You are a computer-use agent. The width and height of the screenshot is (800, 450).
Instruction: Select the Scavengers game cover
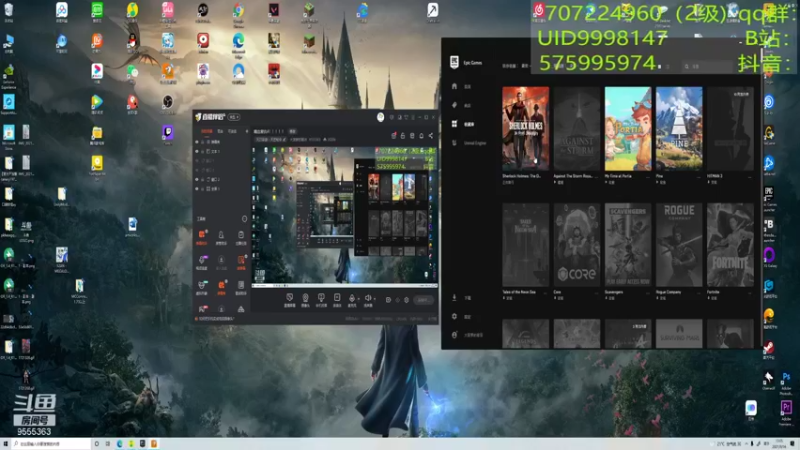628,245
